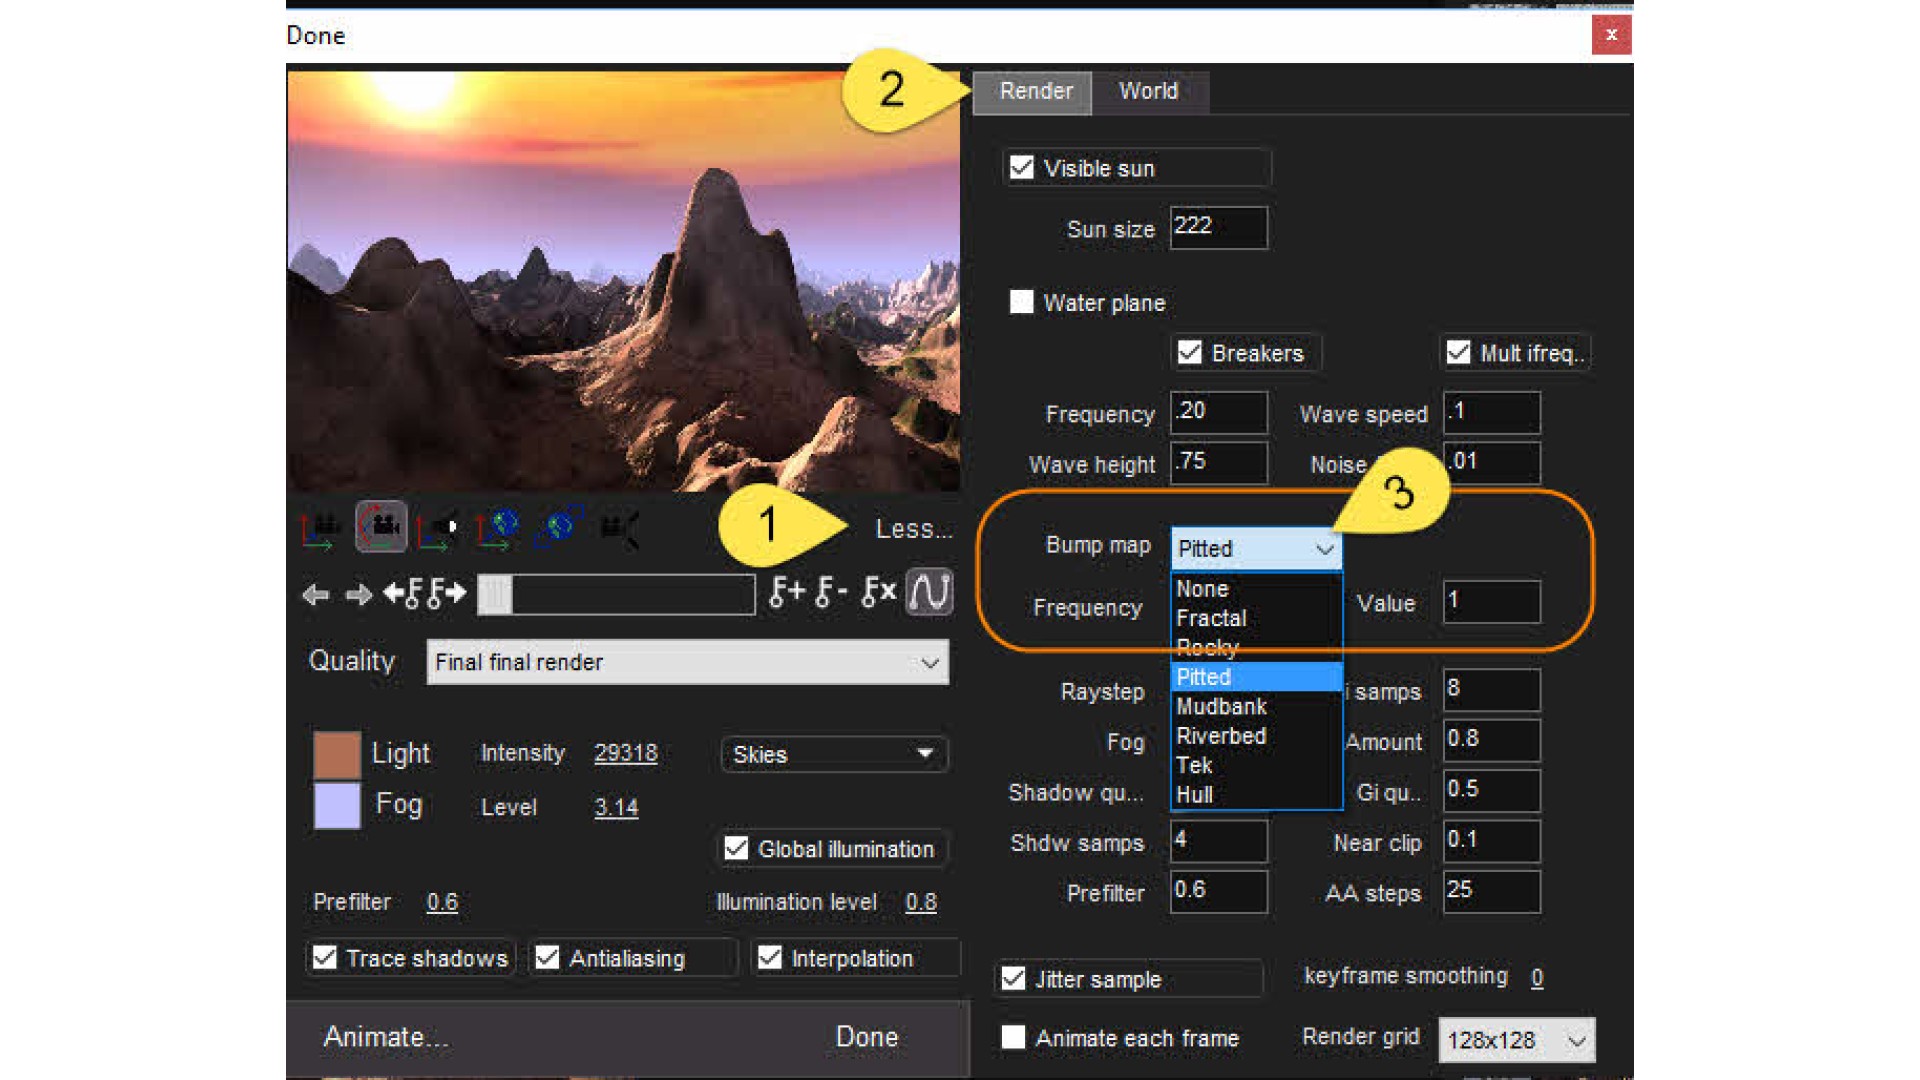Click the remove keyframe F- icon
The width and height of the screenshot is (1920, 1080).
tap(831, 592)
